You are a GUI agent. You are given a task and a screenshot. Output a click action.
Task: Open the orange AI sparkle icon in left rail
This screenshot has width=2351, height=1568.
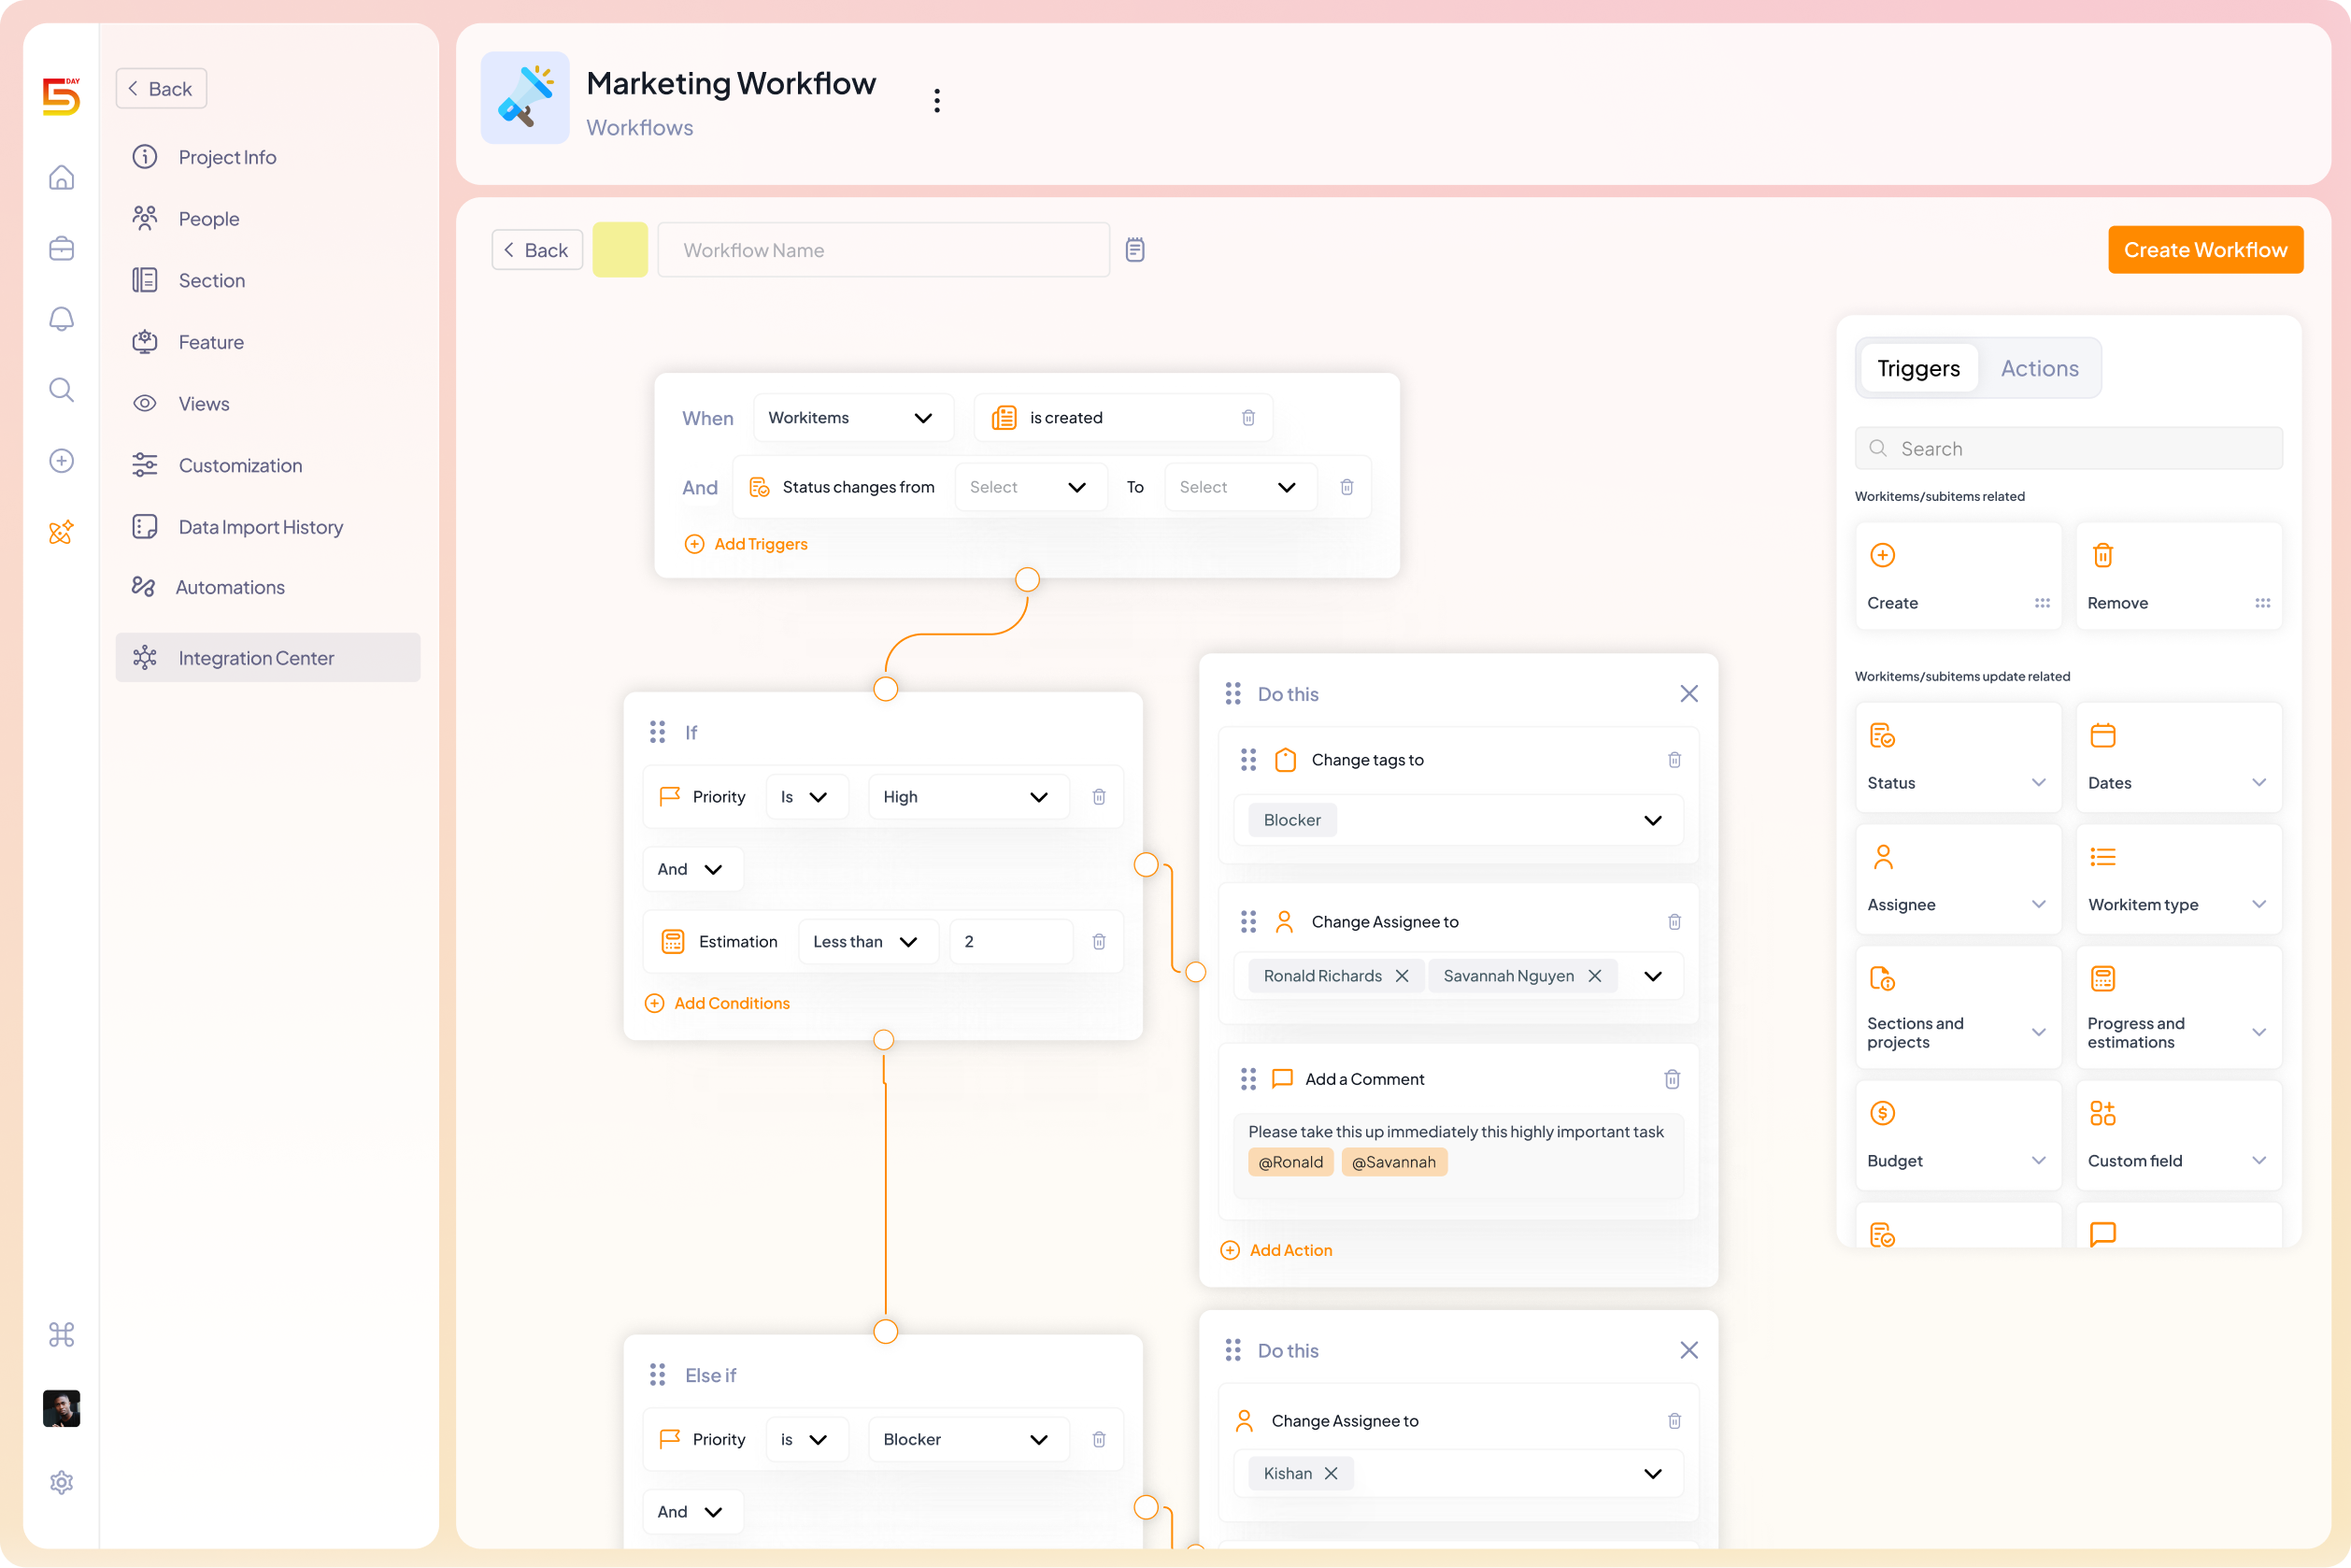(61, 532)
